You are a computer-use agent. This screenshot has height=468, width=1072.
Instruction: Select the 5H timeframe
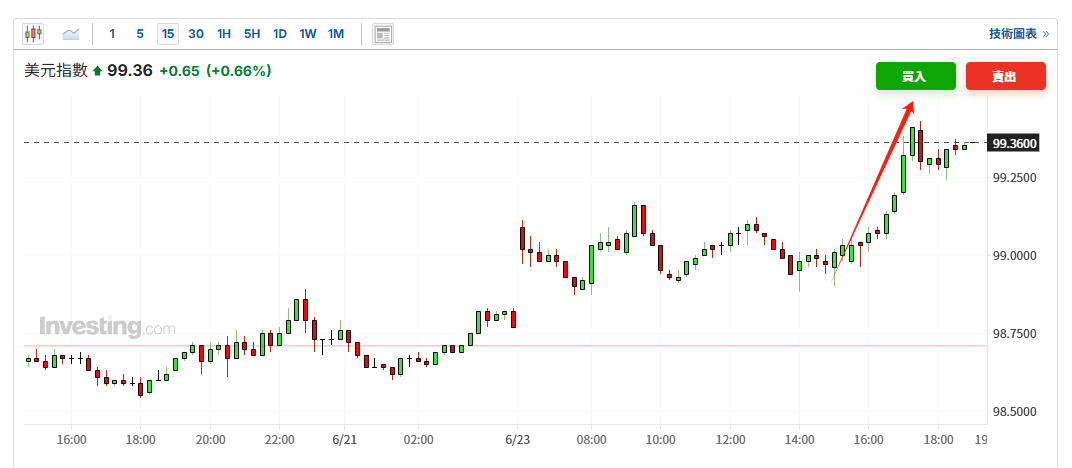point(252,33)
